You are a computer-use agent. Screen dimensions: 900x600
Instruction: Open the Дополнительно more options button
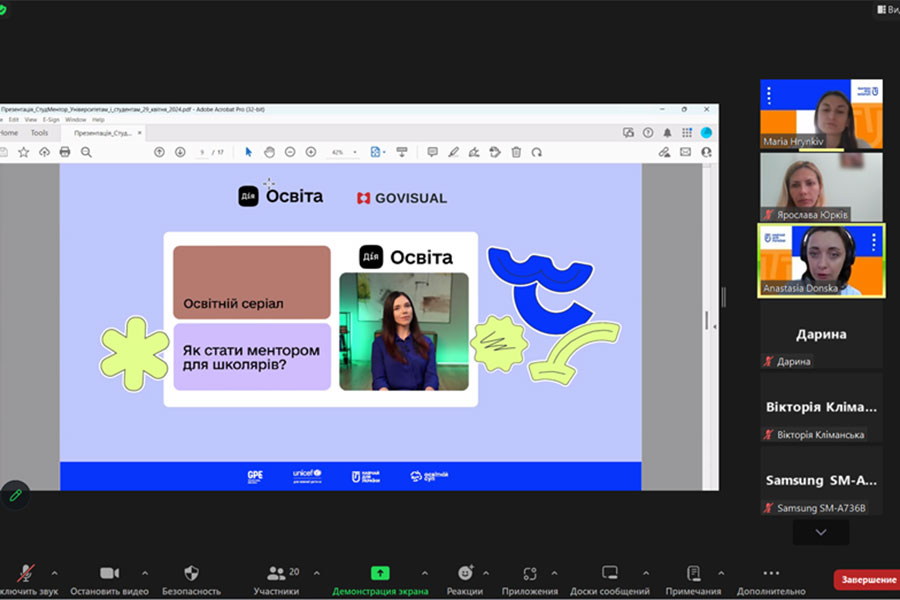coord(770,573)
